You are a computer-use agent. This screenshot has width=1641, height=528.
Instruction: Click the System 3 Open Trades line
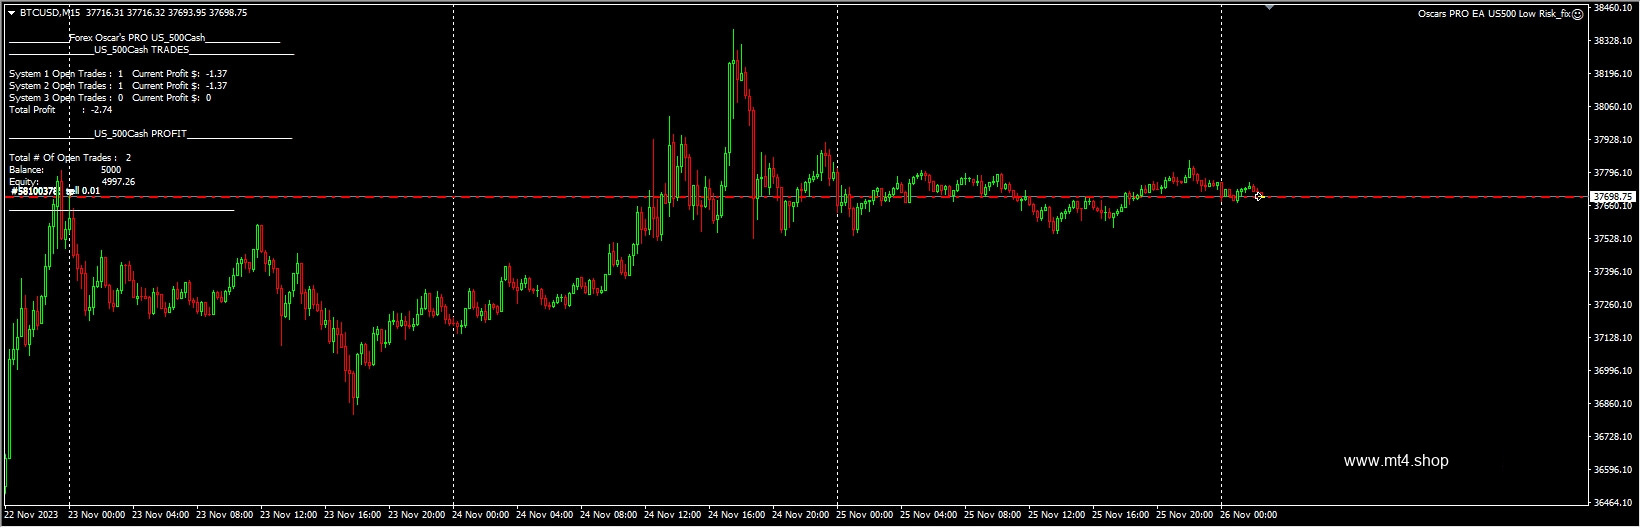pyautogui.click(x=110, y=98)
